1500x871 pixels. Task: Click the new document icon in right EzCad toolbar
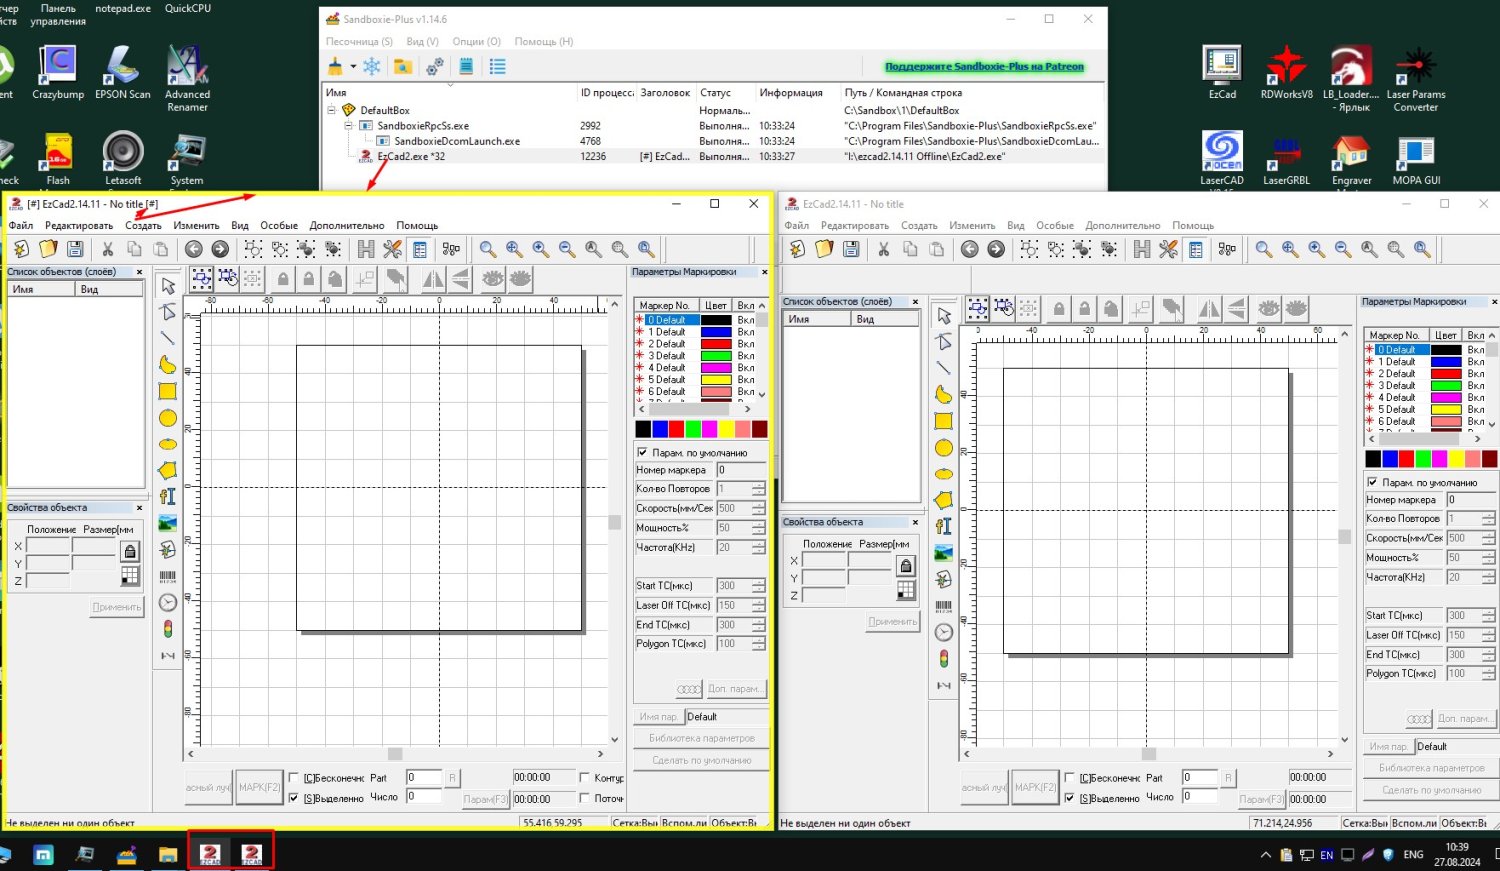[797, 249]
